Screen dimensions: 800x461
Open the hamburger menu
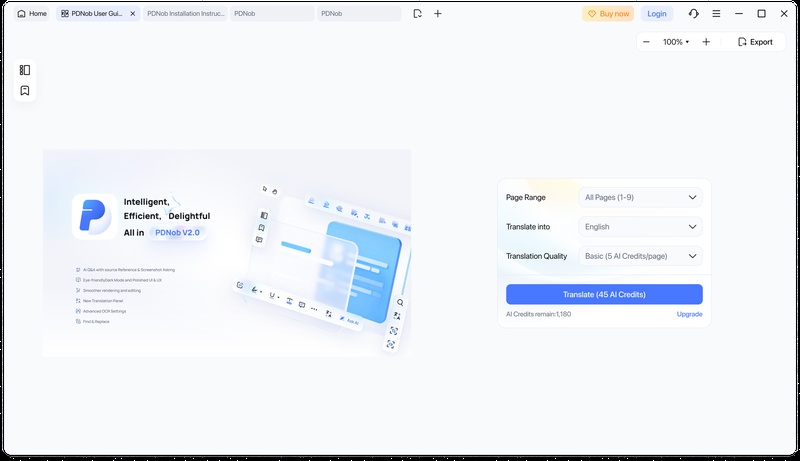click(x=716, y=14)
